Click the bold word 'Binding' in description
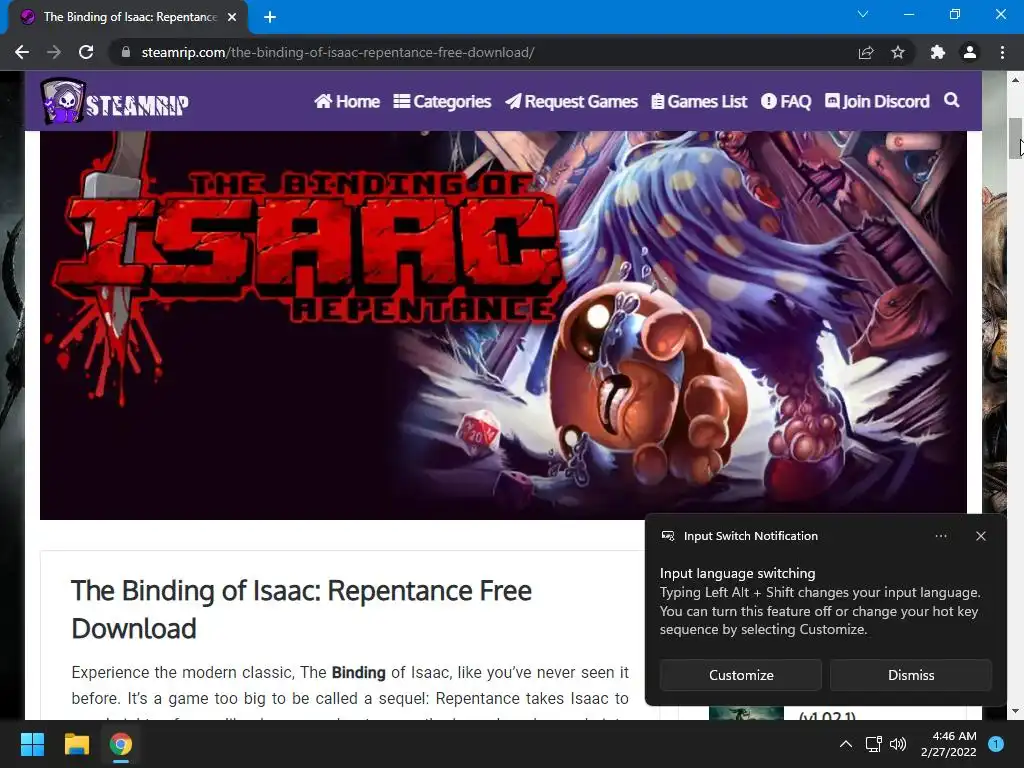The width and height of the screenshot is (1024, 768). click(x=359, y=673)
